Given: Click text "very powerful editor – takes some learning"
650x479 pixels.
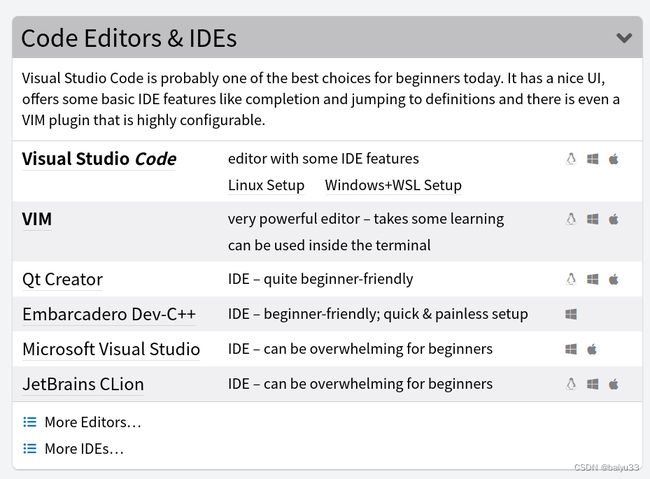Looking at the screenshot, I should click(366, 219).
